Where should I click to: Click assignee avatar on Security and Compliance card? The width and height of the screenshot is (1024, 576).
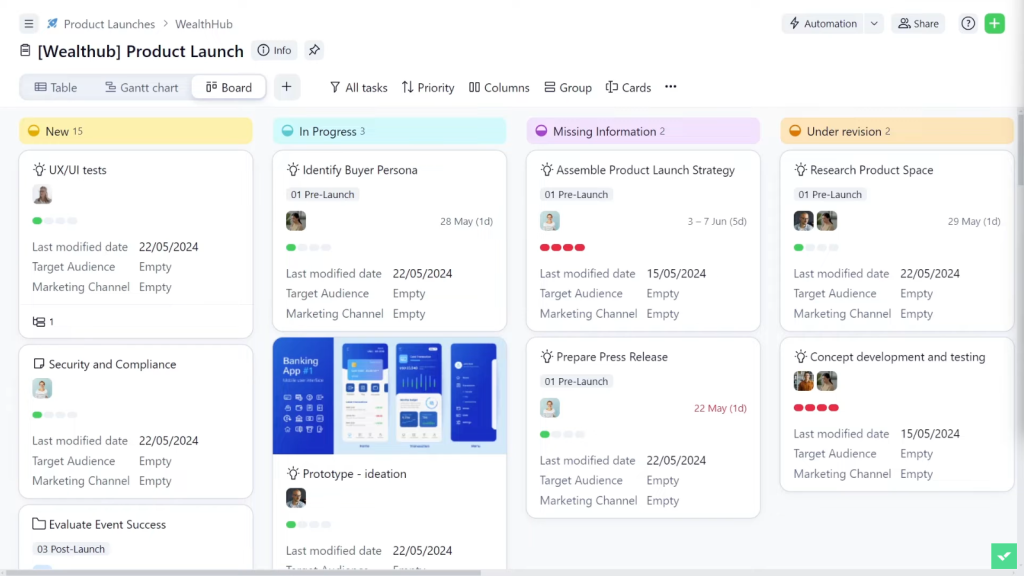pyautogui.click(x=42, y=389)
